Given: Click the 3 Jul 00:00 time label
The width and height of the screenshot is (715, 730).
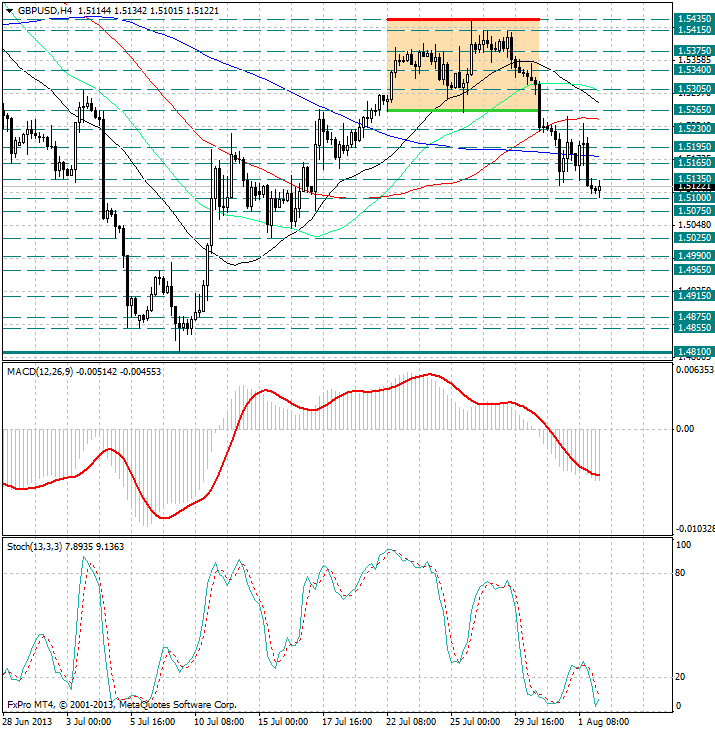Looking at the screenshot, I should pyautogui.click(x=88, y=722).
